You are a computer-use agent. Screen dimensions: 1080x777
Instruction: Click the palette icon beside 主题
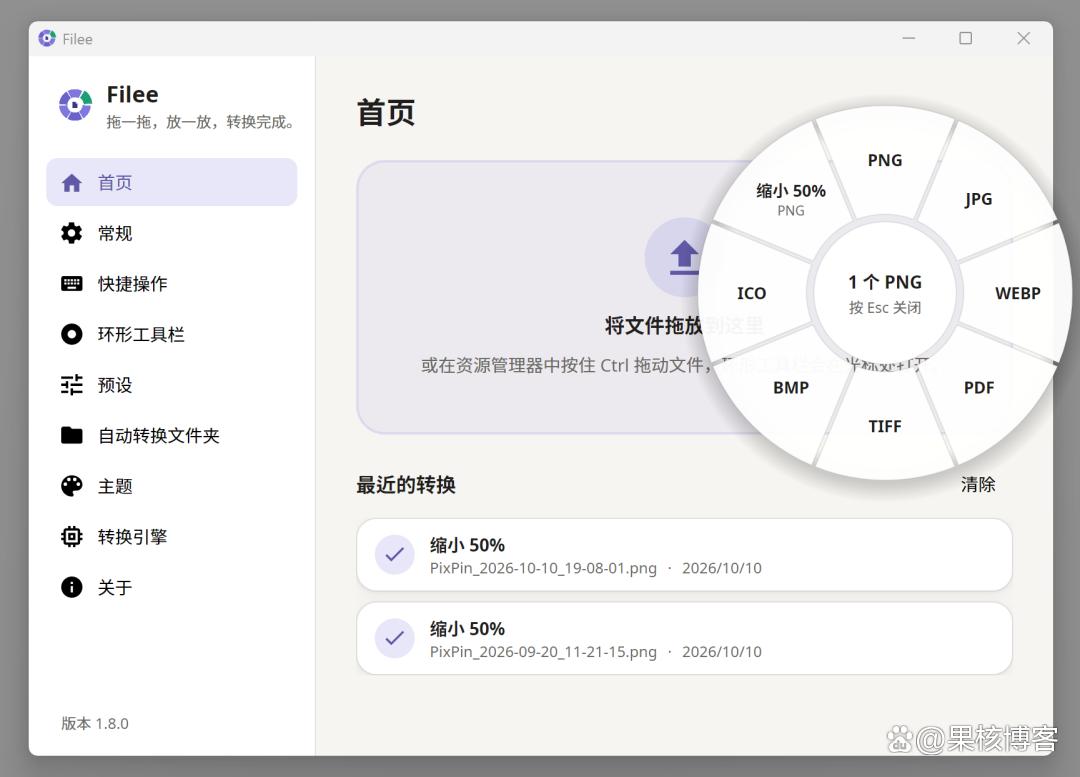(72, 486)
